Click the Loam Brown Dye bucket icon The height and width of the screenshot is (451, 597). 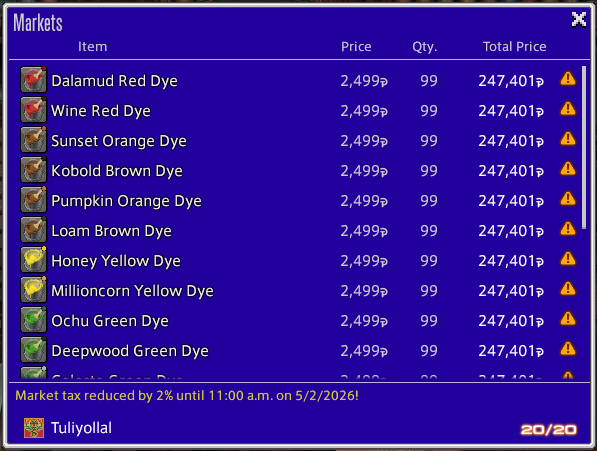(34, 230)
